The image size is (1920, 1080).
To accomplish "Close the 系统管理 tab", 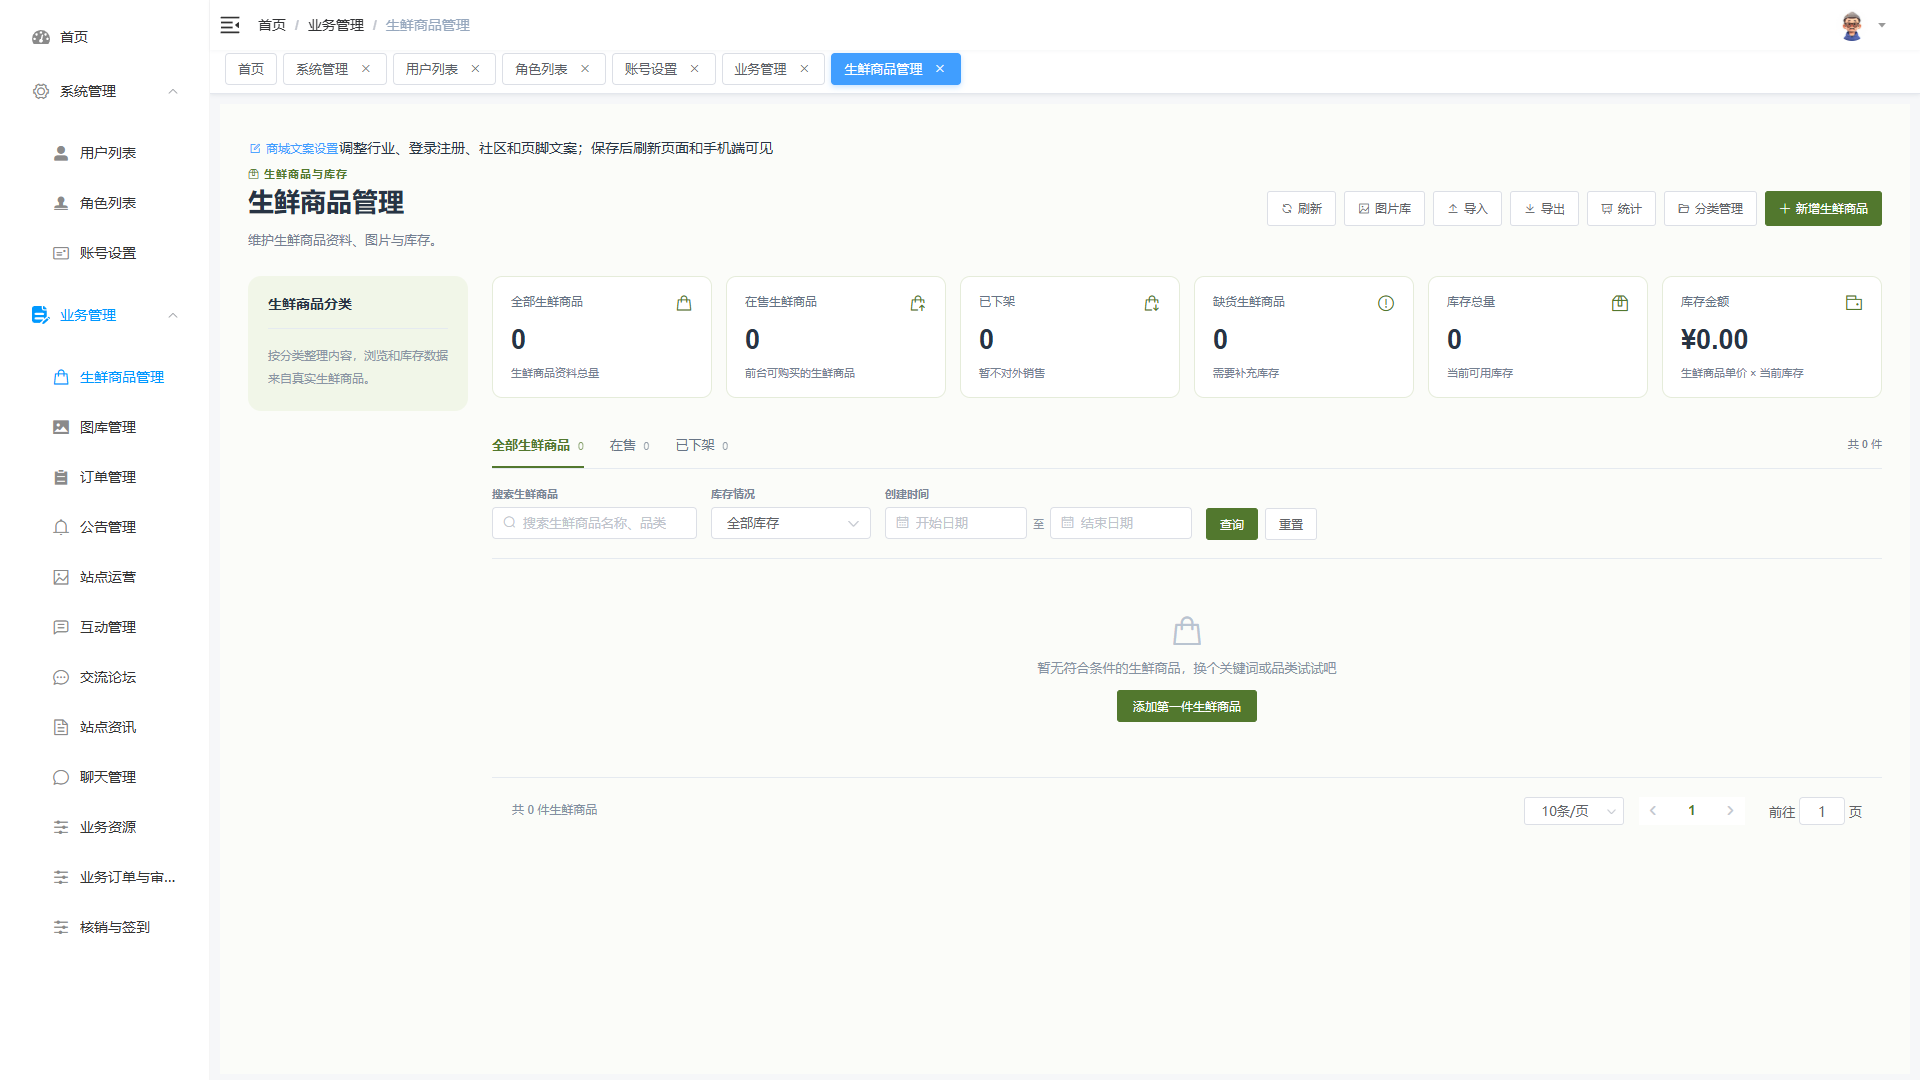I will point(366,69).
